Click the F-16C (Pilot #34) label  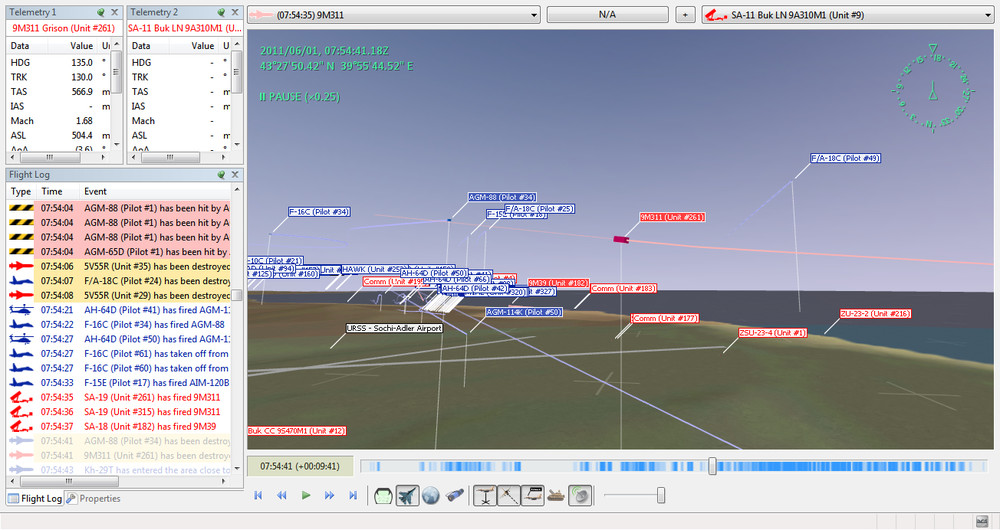[319, 212]
